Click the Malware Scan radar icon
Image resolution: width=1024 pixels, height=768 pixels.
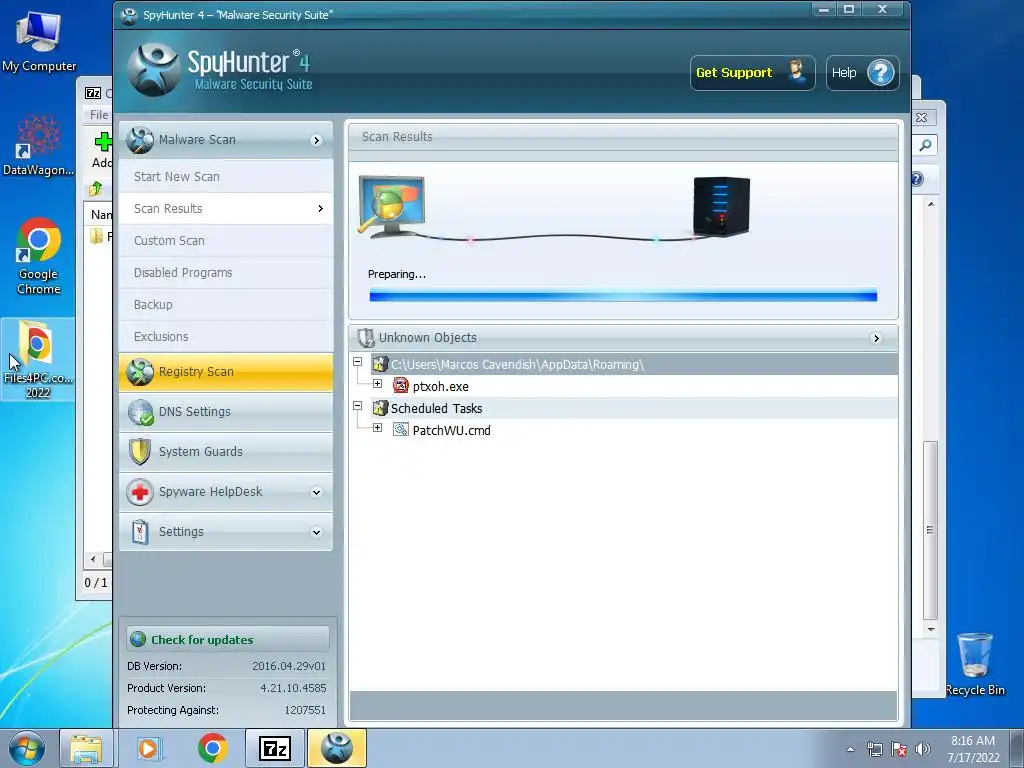coord(140,140)
